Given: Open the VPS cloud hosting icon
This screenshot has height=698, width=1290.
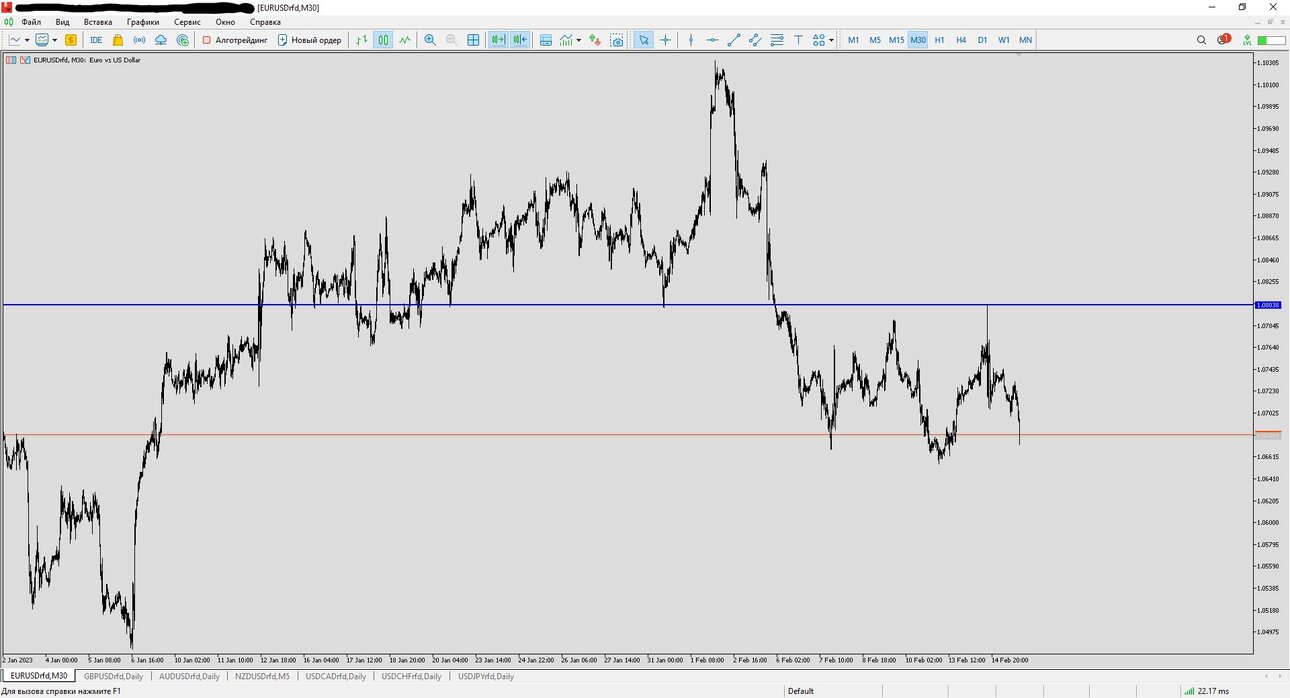Looking at the screenshot, I should [161, 40].
